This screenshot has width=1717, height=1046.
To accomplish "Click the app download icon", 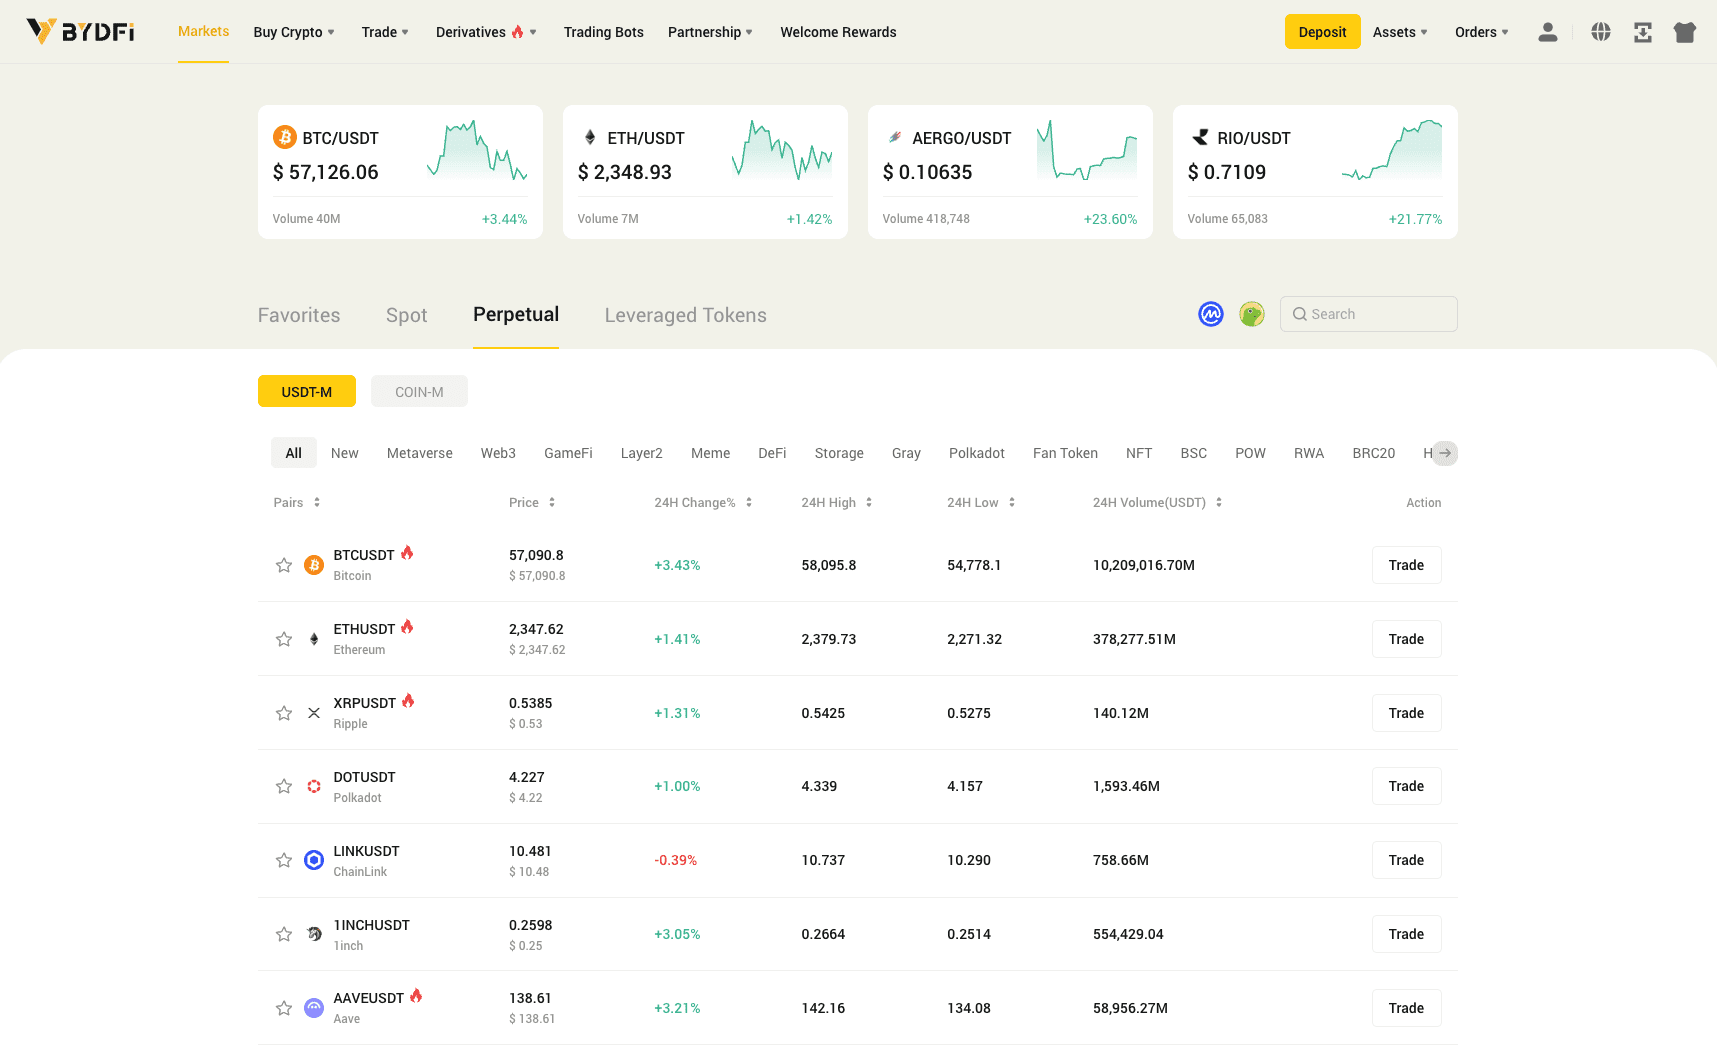I will tap(1643, 31).
